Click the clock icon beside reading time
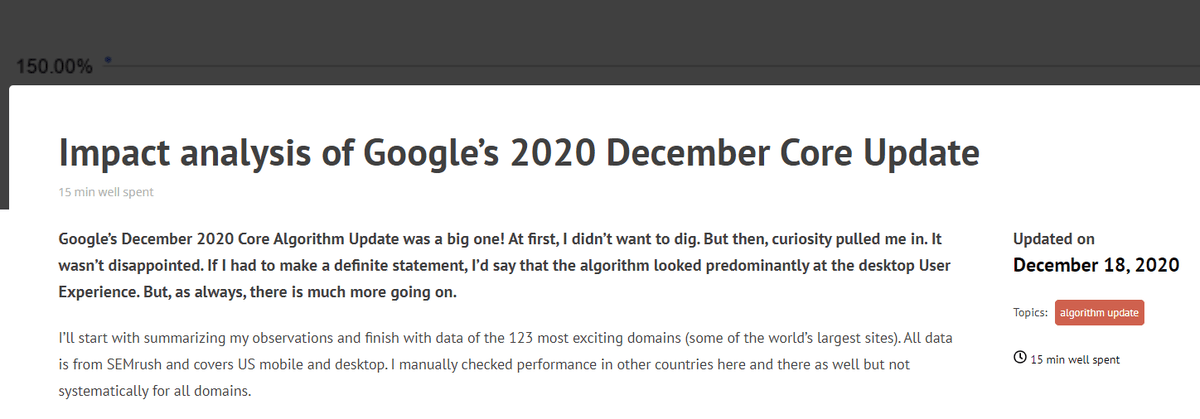Screen dimensions: 1200x419 click(1020, 357)
